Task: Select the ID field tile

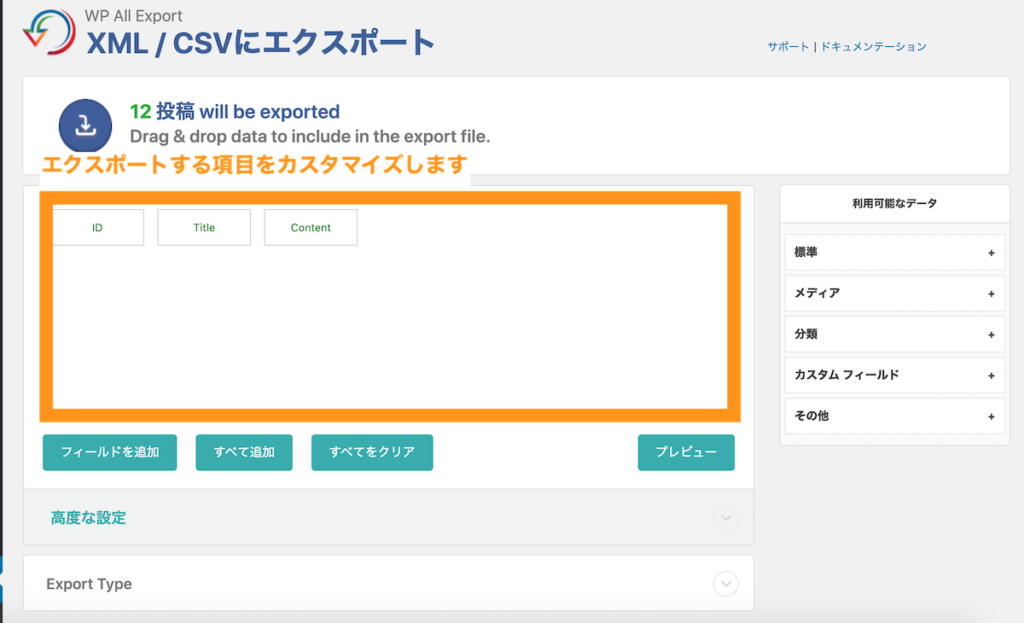Action: (97, 227)
